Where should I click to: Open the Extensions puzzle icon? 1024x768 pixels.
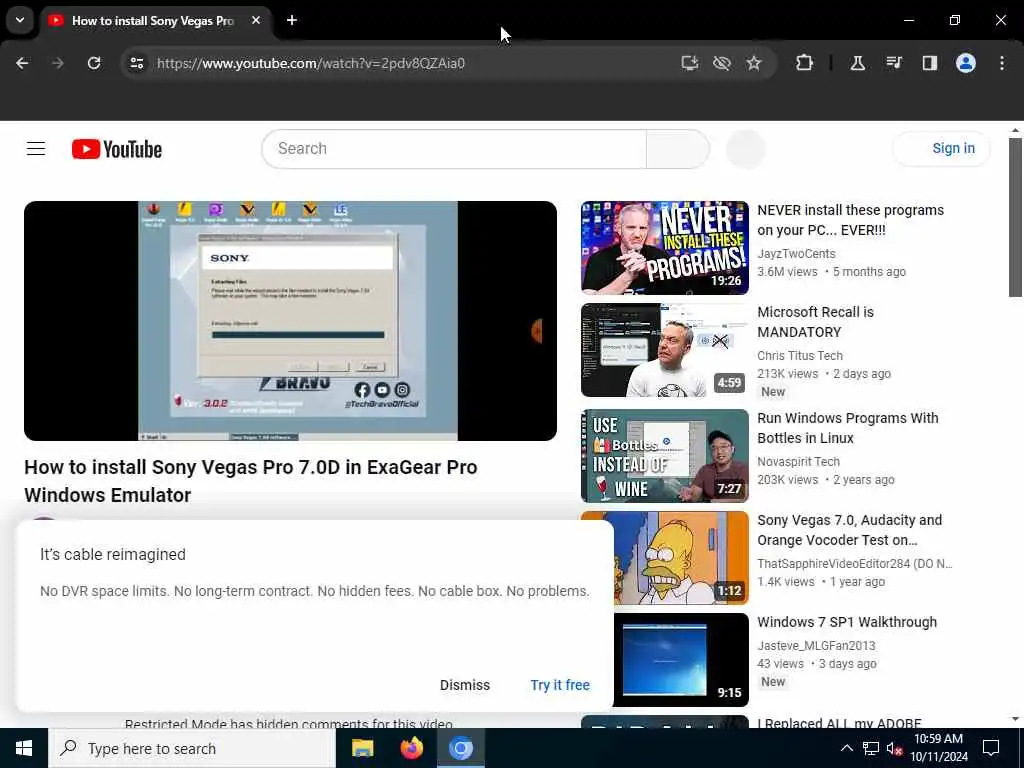pos(805,63)
